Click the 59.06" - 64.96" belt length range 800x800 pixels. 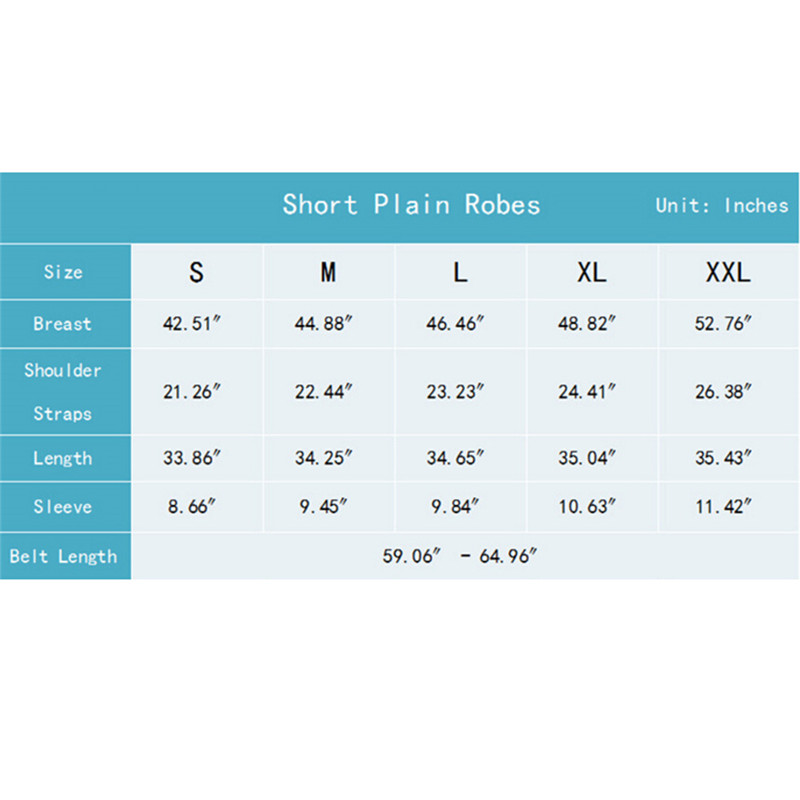point(460,556)
